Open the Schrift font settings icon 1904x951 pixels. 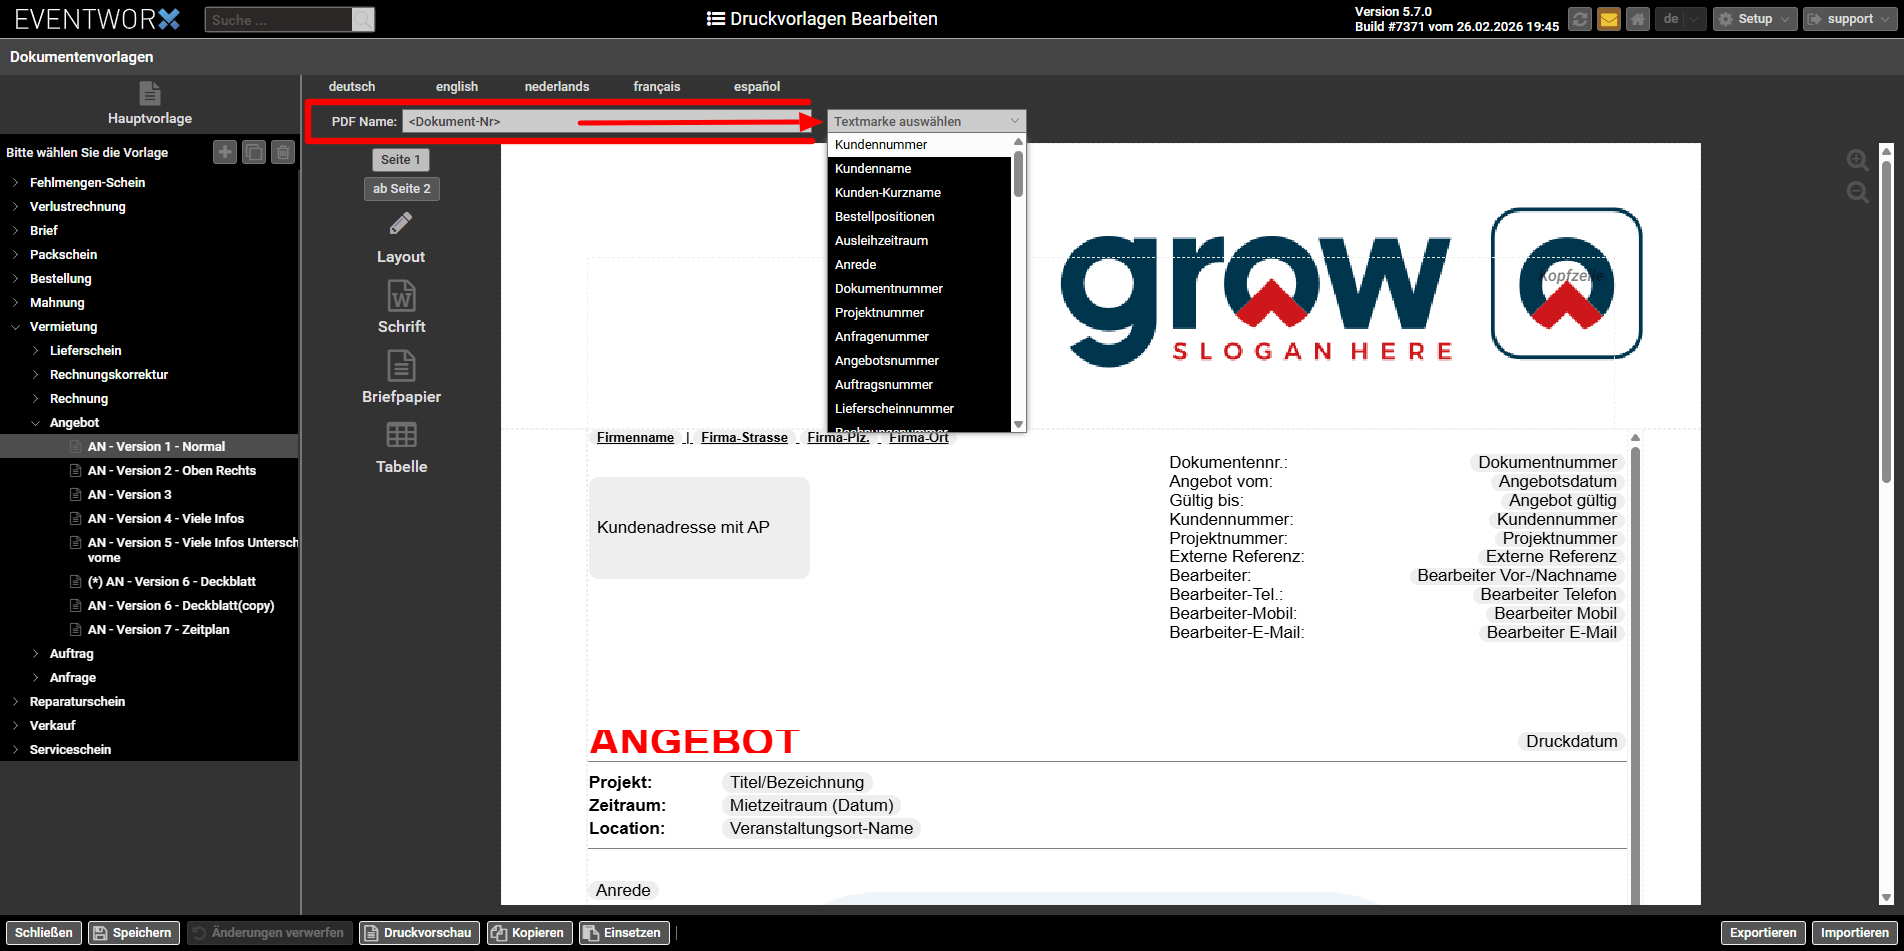(401, 296)
